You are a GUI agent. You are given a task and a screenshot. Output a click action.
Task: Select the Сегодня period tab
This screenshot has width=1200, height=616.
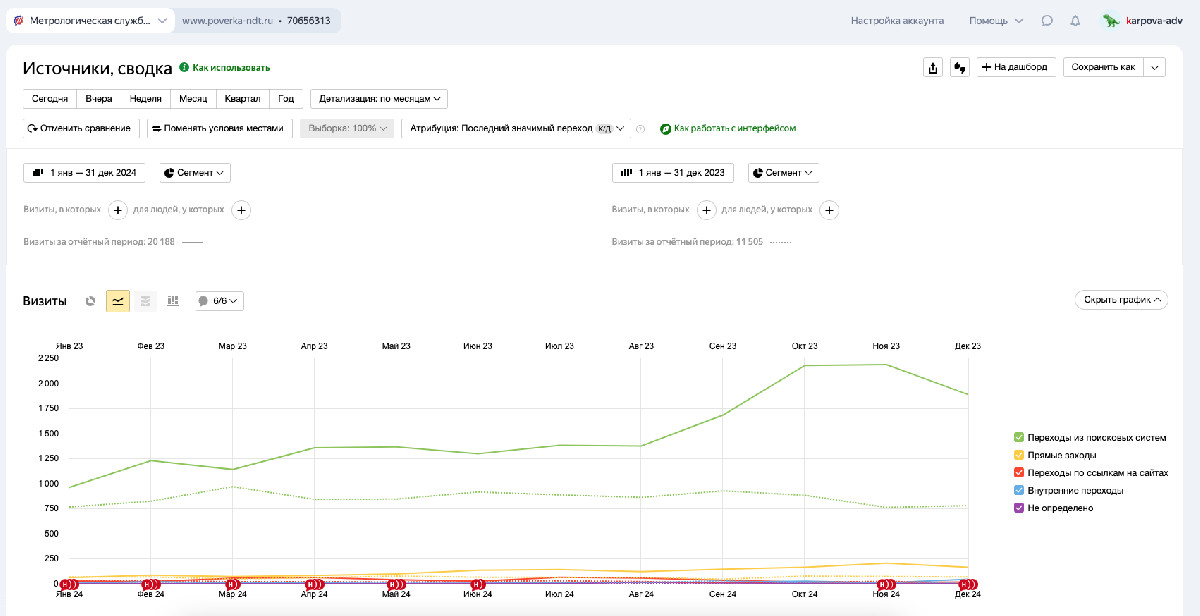tap(49, 99)
